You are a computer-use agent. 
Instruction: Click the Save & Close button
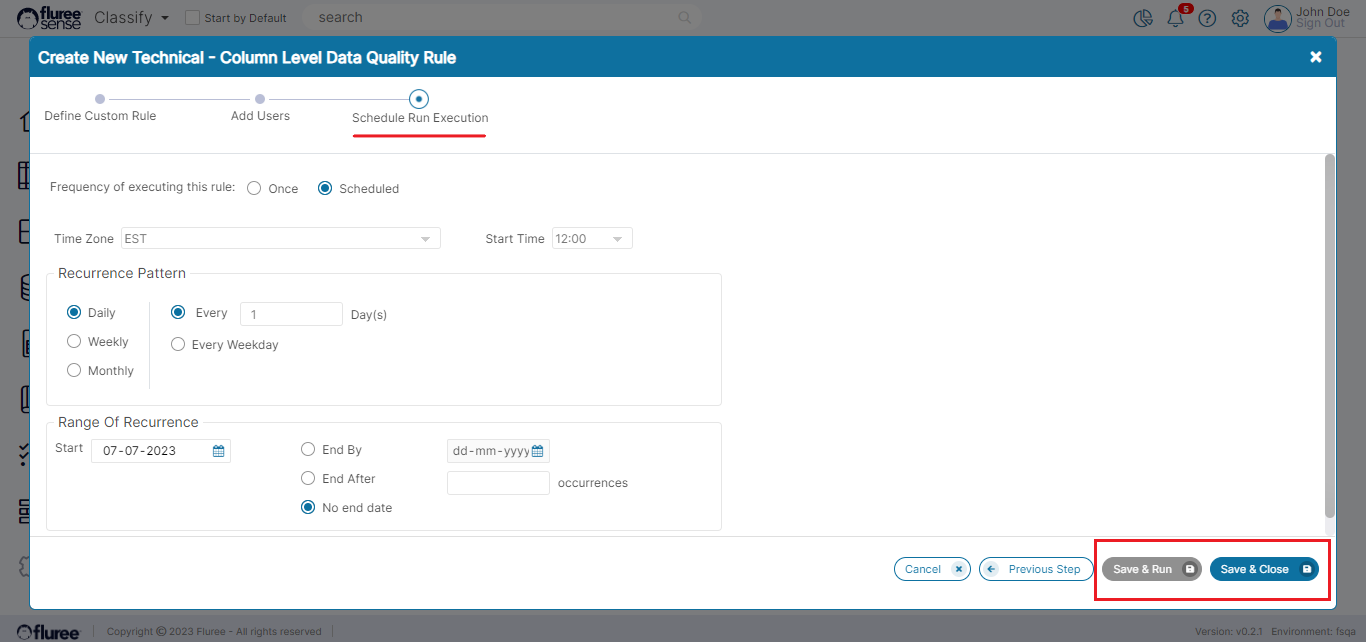pos(1264,569)
